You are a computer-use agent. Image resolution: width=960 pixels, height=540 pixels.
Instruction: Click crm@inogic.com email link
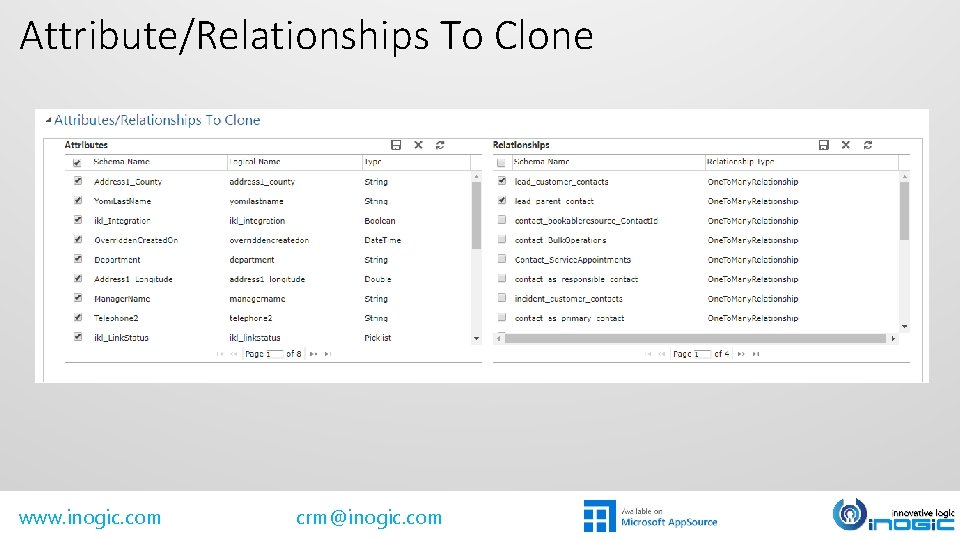click(369, 518)
